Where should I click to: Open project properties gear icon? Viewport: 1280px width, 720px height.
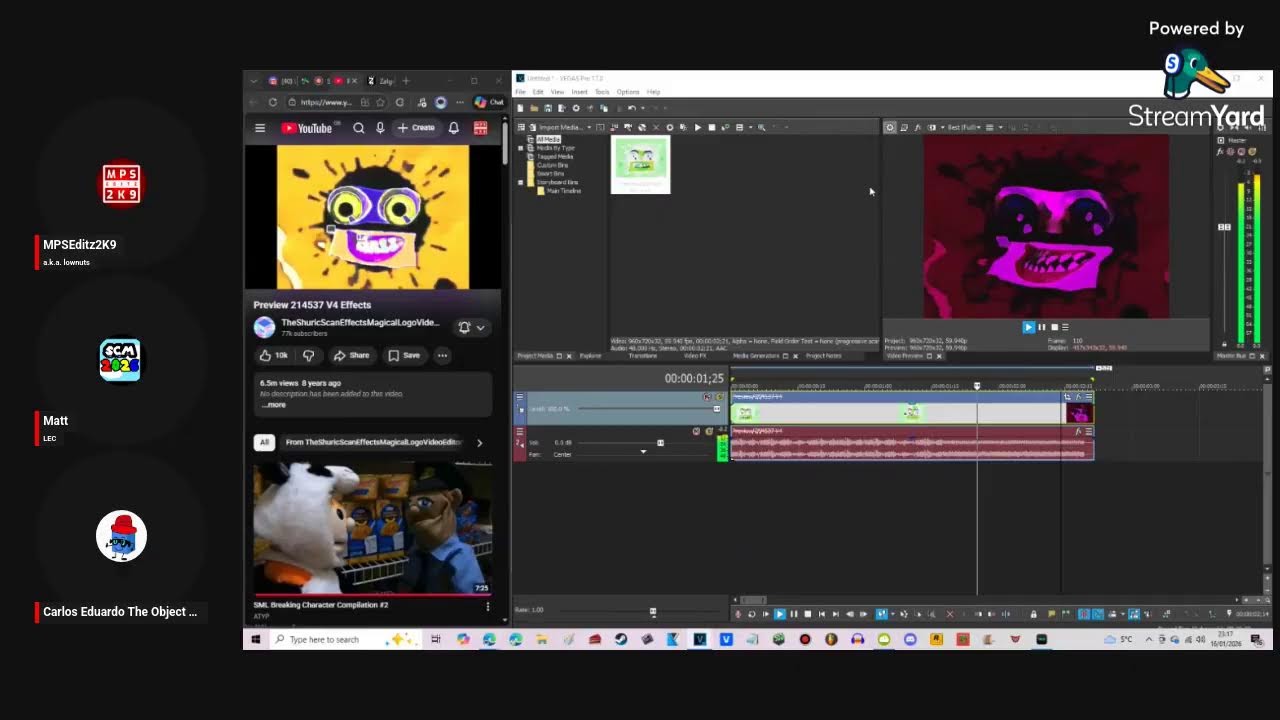[x=576, y=108]
